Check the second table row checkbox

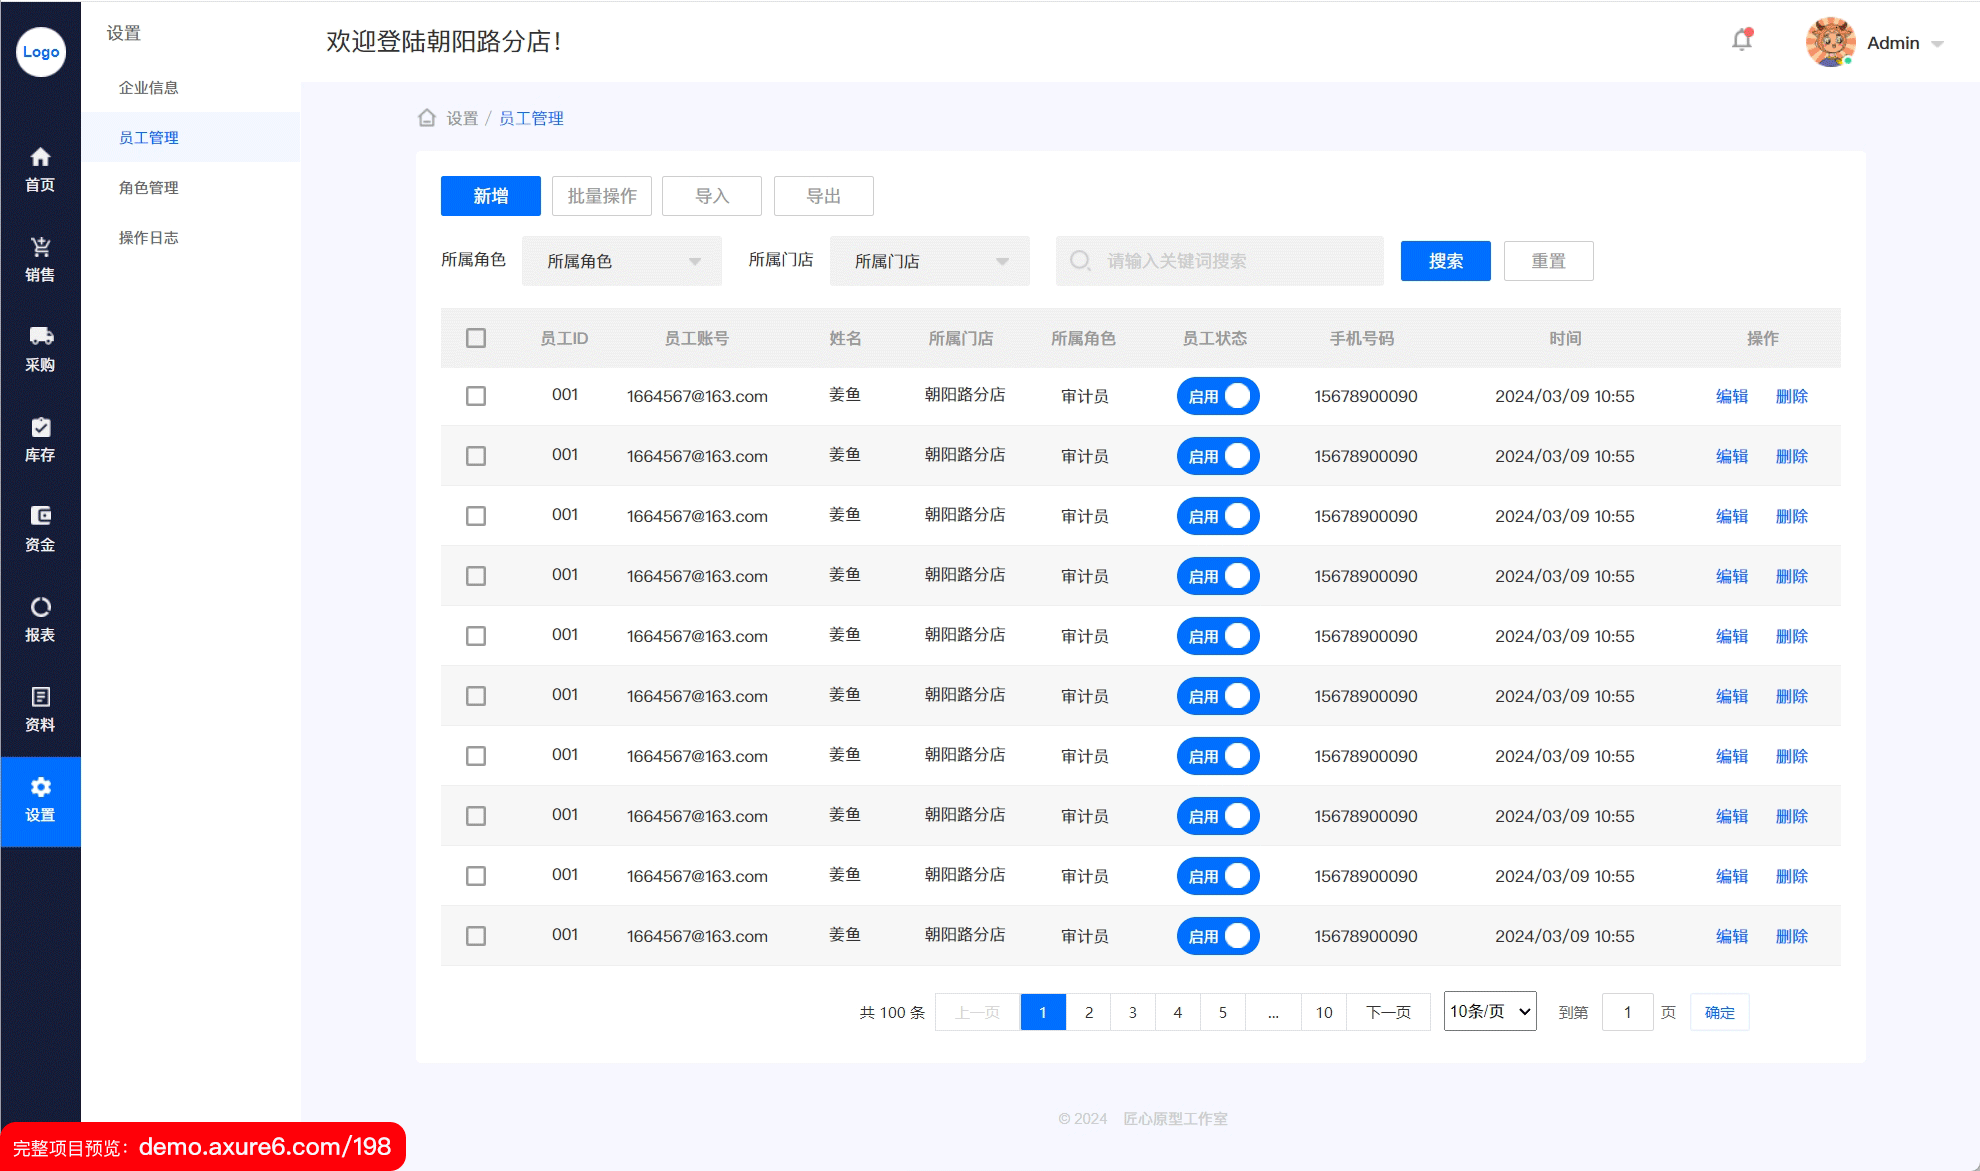[476, 456]
